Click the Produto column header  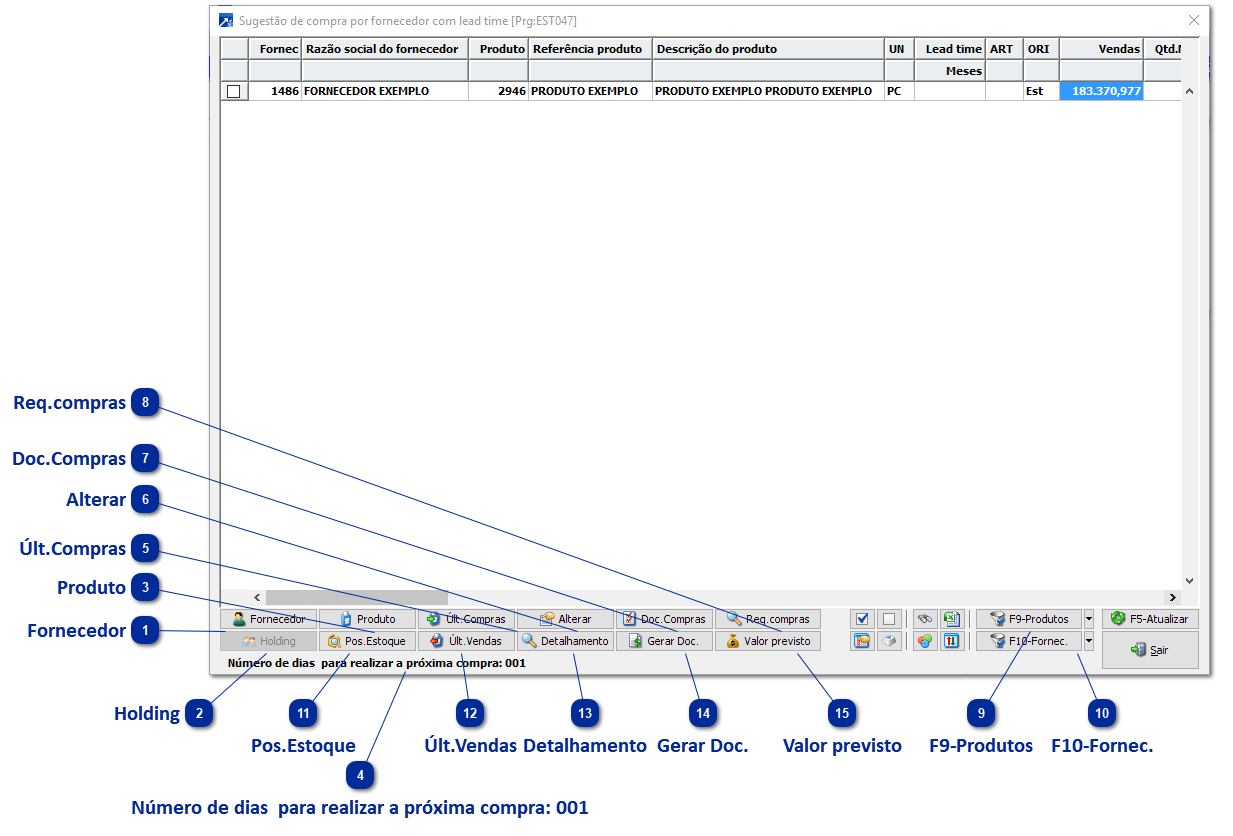498,49
